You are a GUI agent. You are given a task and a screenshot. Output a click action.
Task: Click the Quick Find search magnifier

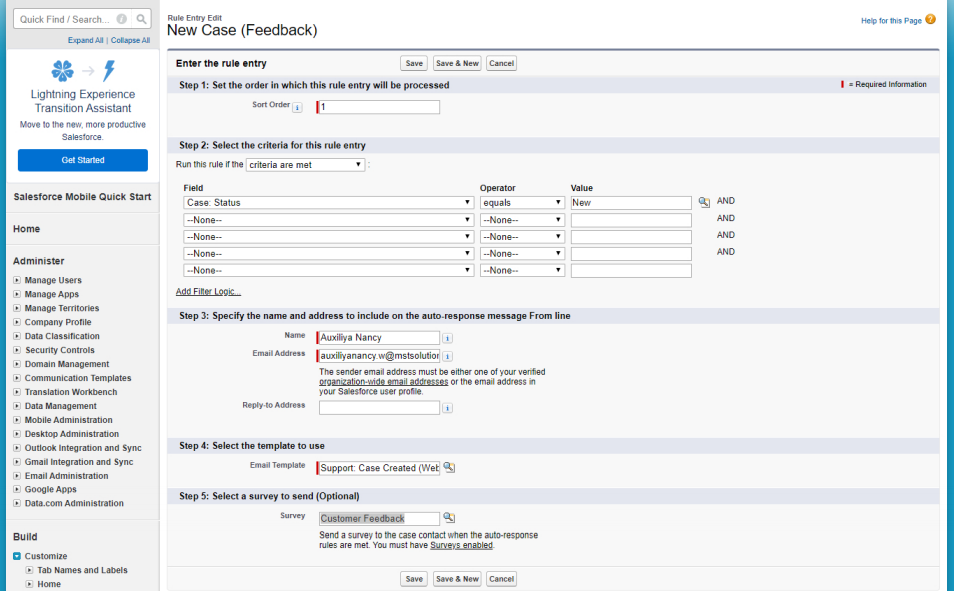142,18
